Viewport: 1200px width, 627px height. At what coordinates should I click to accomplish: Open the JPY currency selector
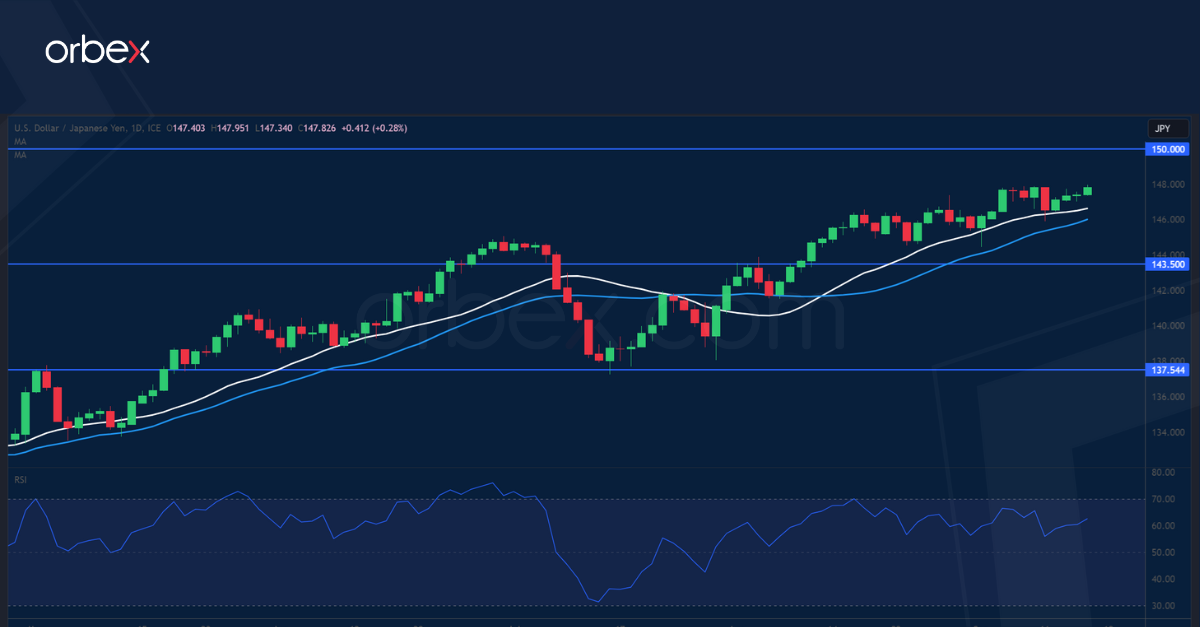coord(1167,128)
